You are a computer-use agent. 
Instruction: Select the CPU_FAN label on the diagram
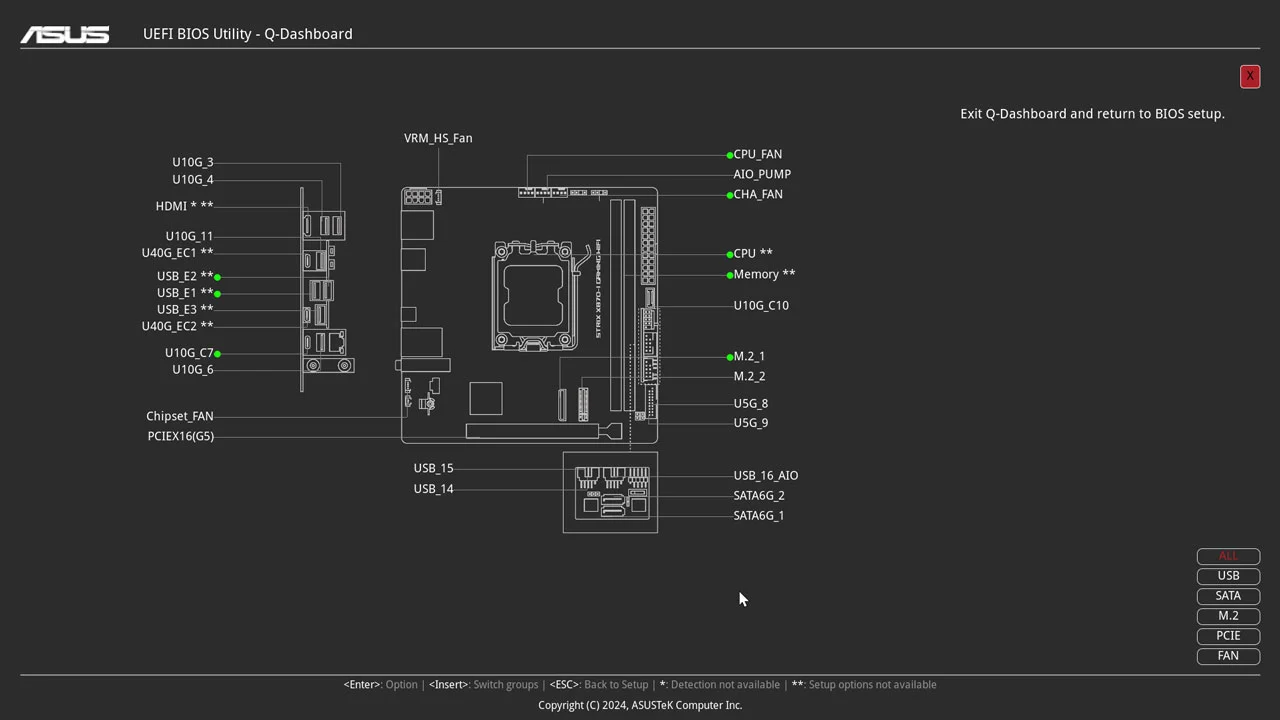tap(757, 154)
